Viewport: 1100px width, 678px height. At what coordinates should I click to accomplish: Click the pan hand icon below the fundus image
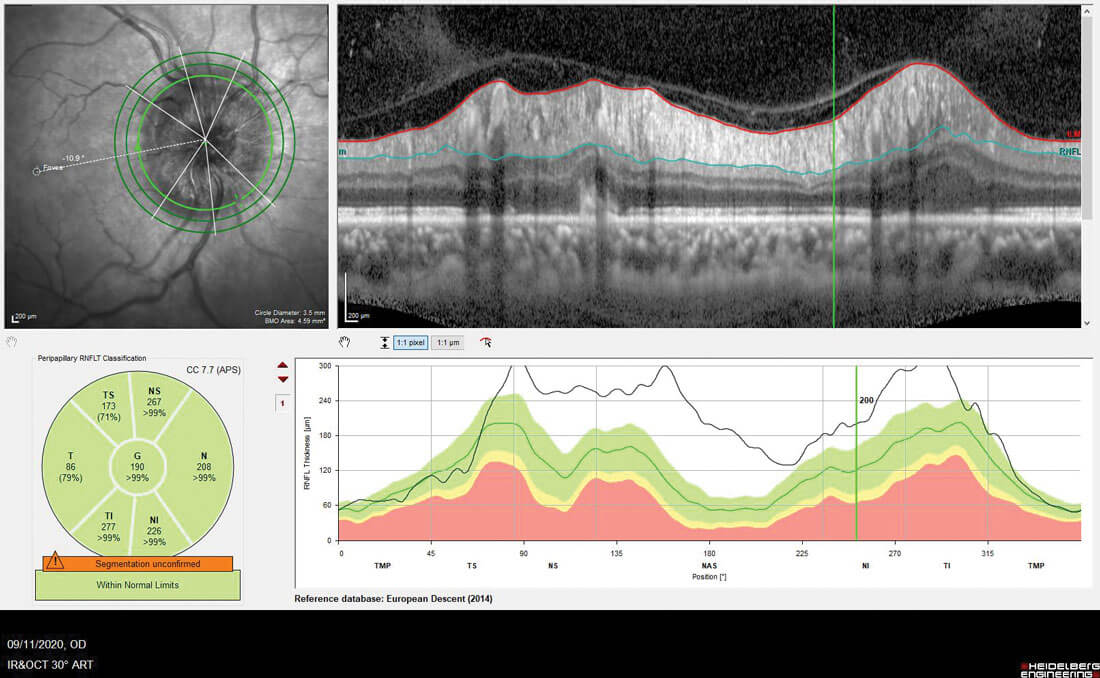coord(12,341)
